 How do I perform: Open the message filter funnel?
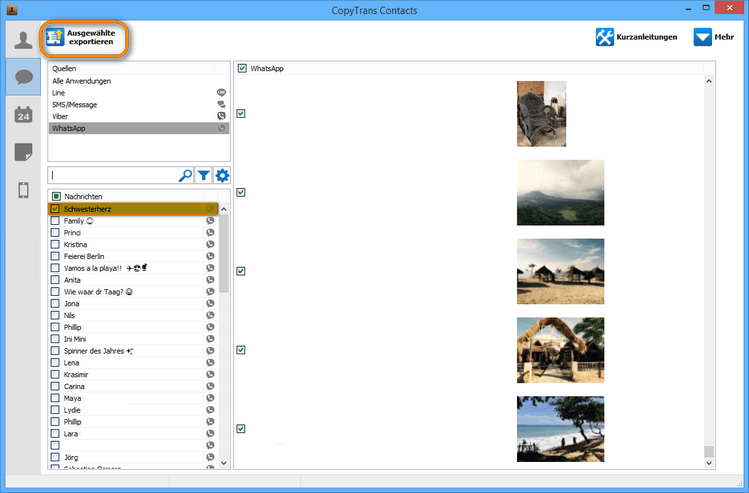point(203,176)
